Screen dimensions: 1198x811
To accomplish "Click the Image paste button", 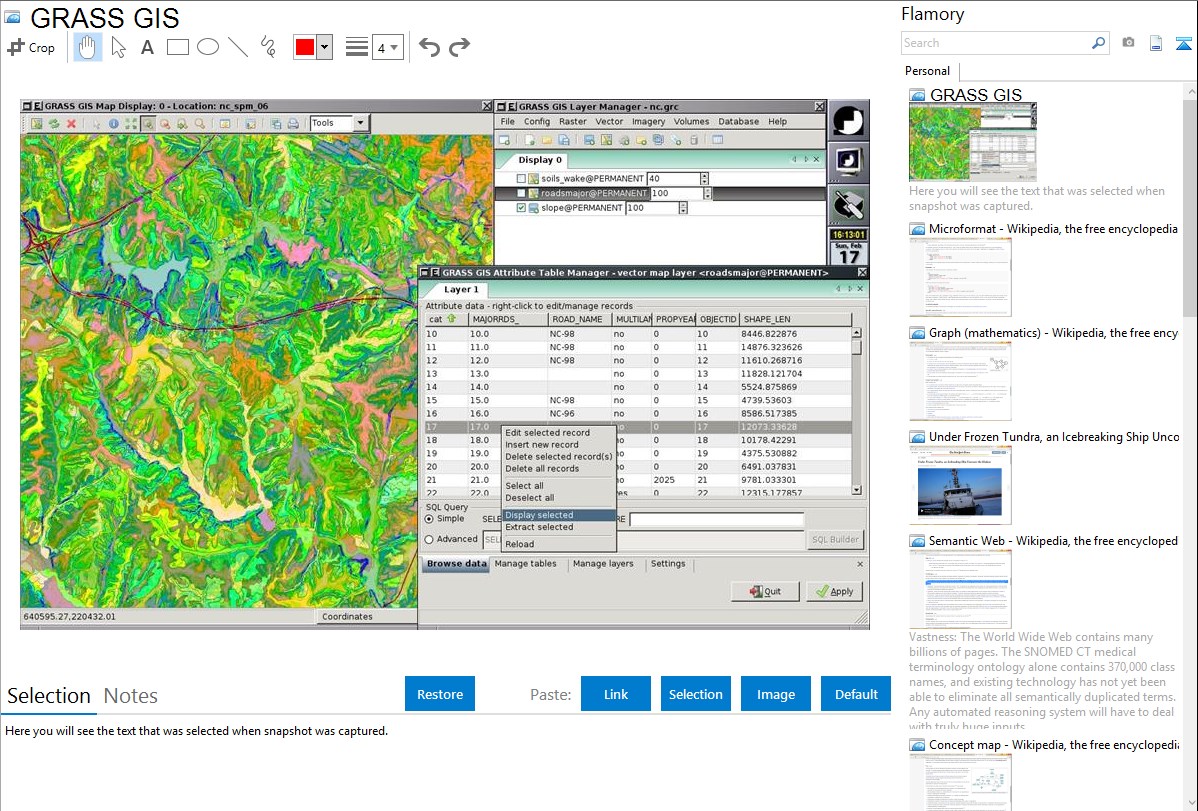I will [x=776, y=694].
